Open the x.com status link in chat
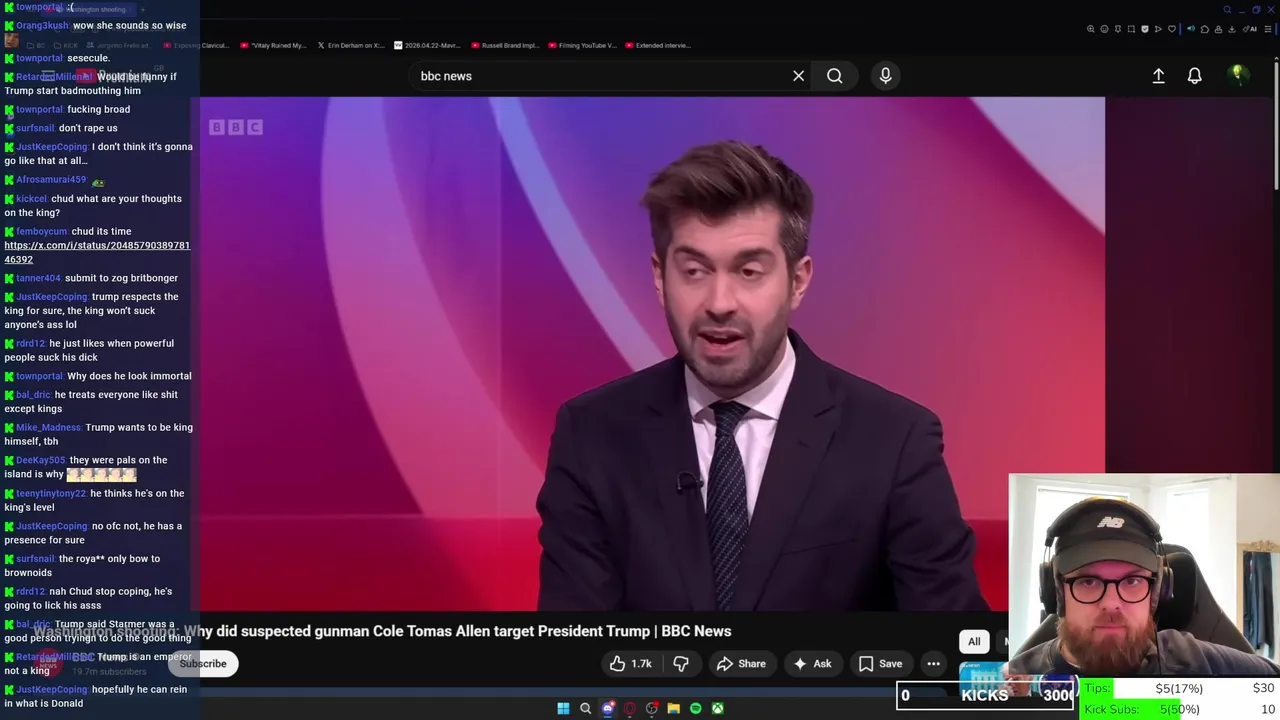This screenshot has height=720, width=1280. [97, 252]
